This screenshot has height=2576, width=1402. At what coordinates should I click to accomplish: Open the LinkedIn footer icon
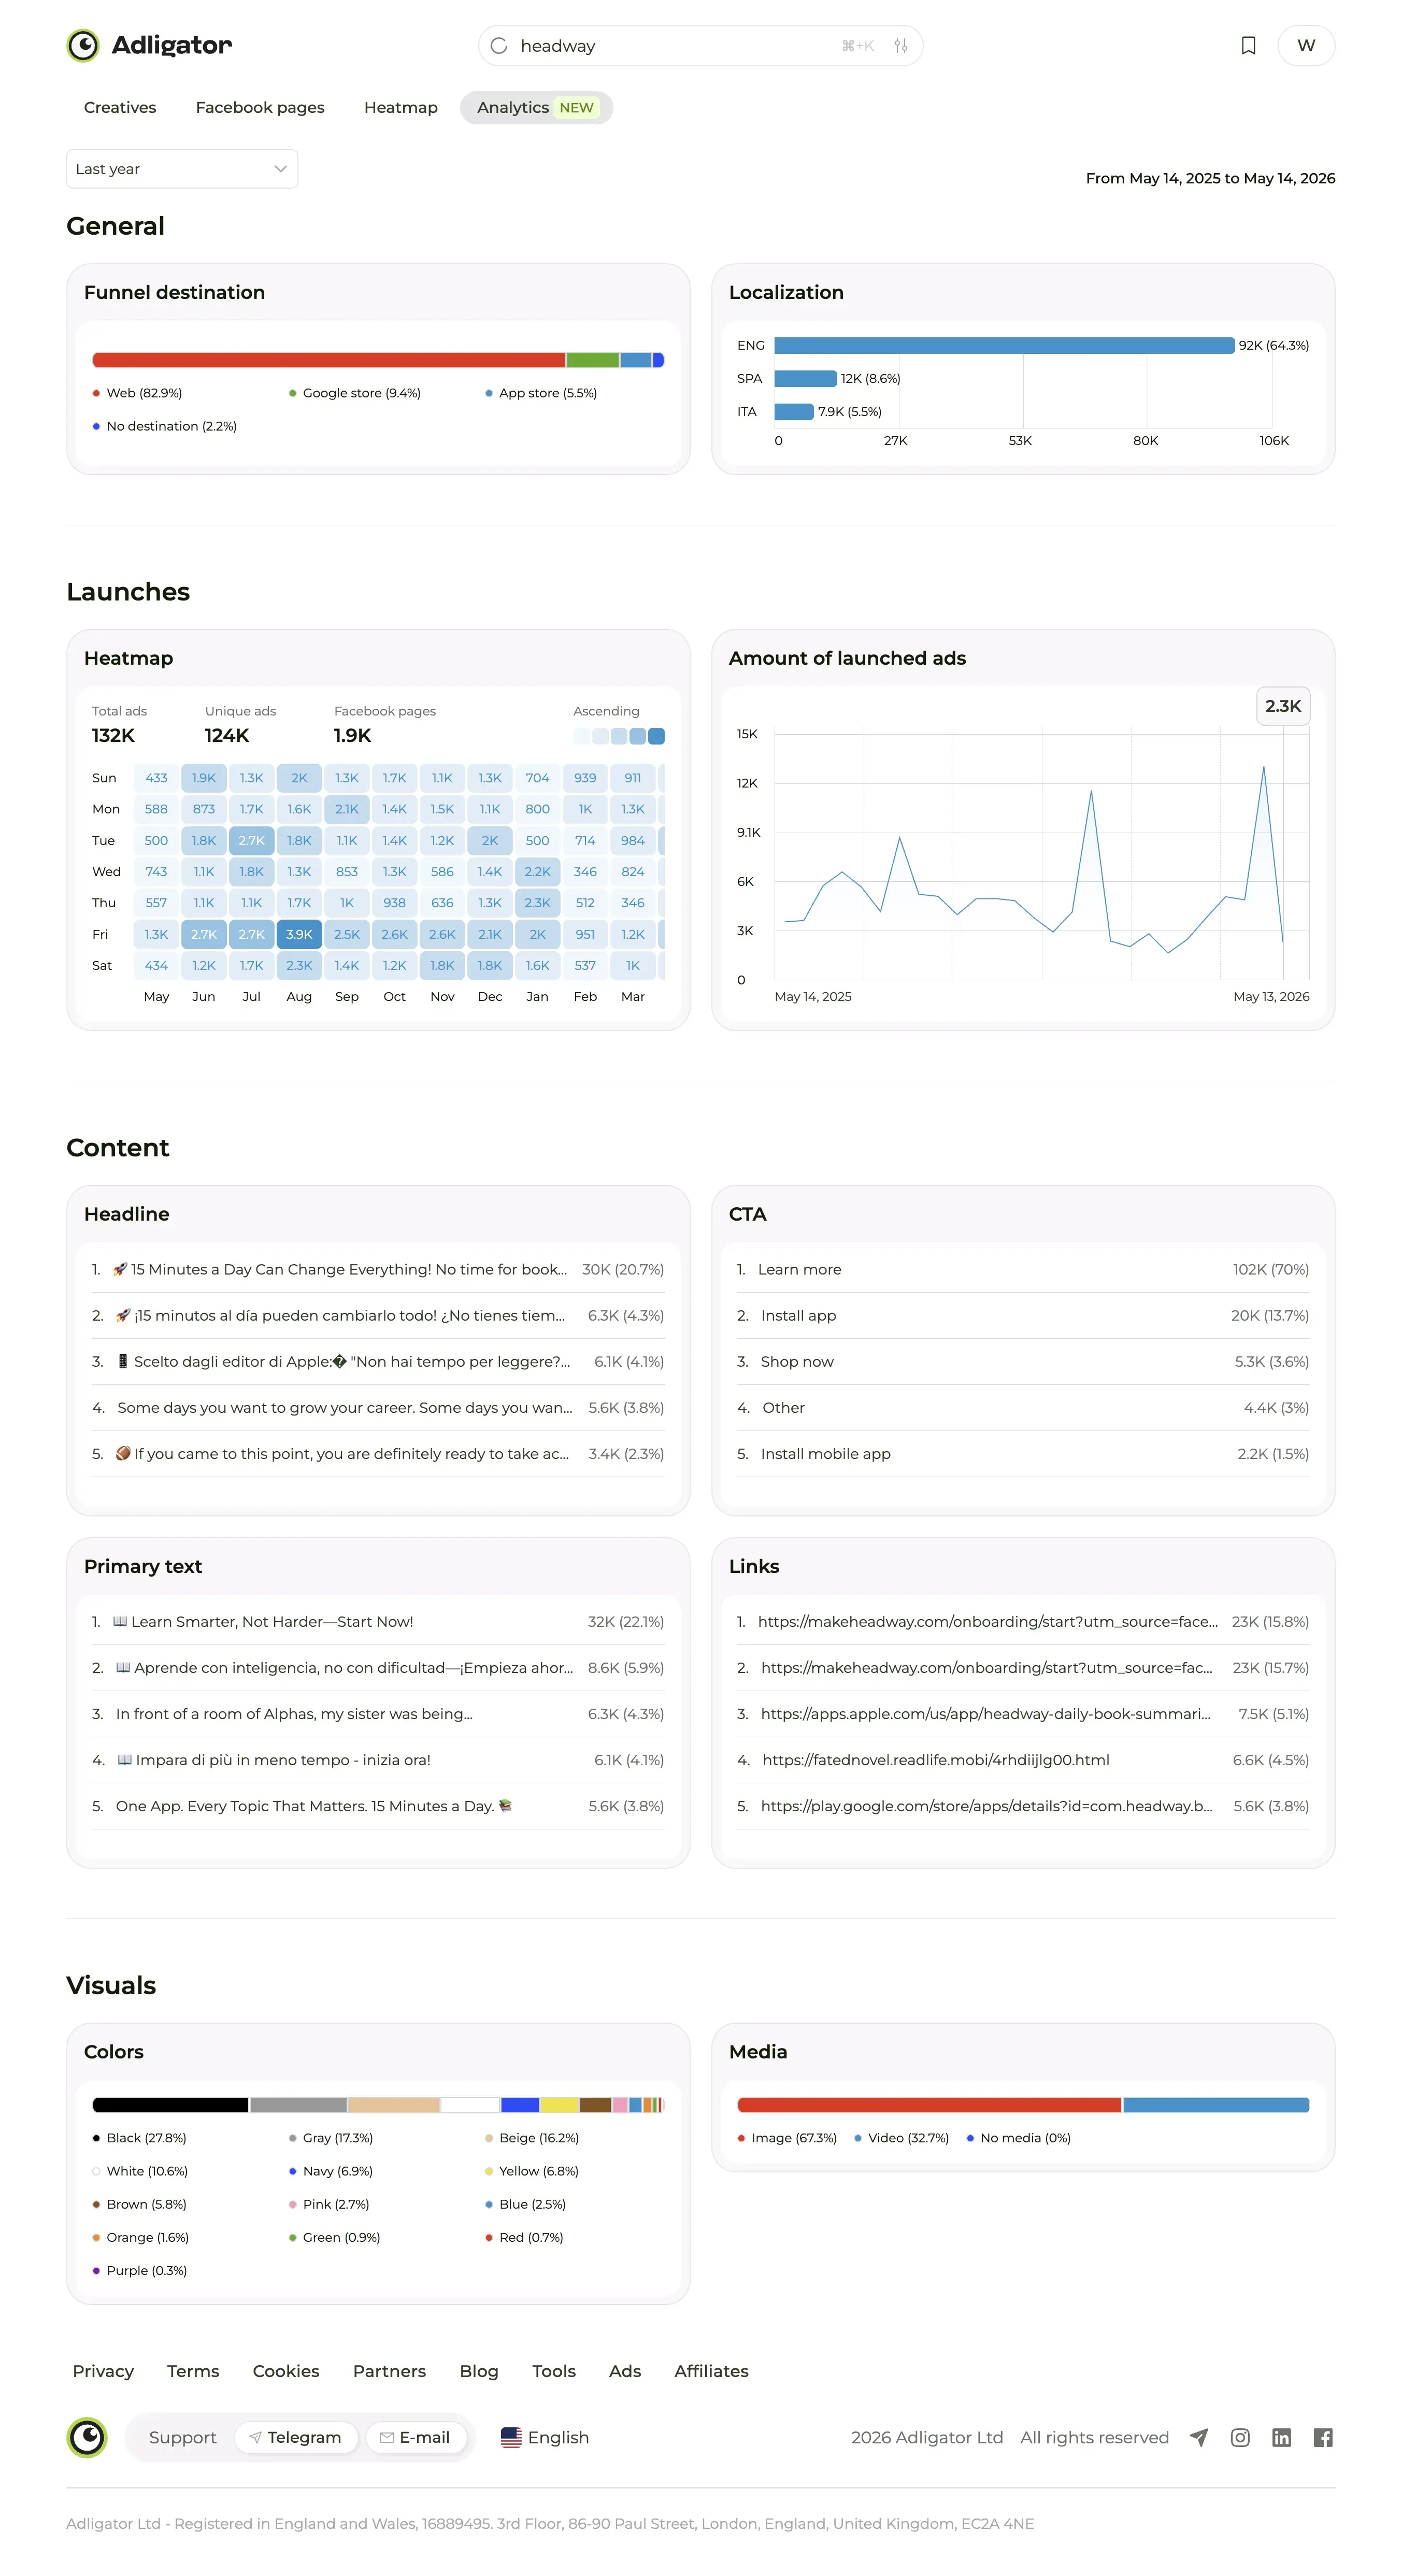tap(1281, 2437)
